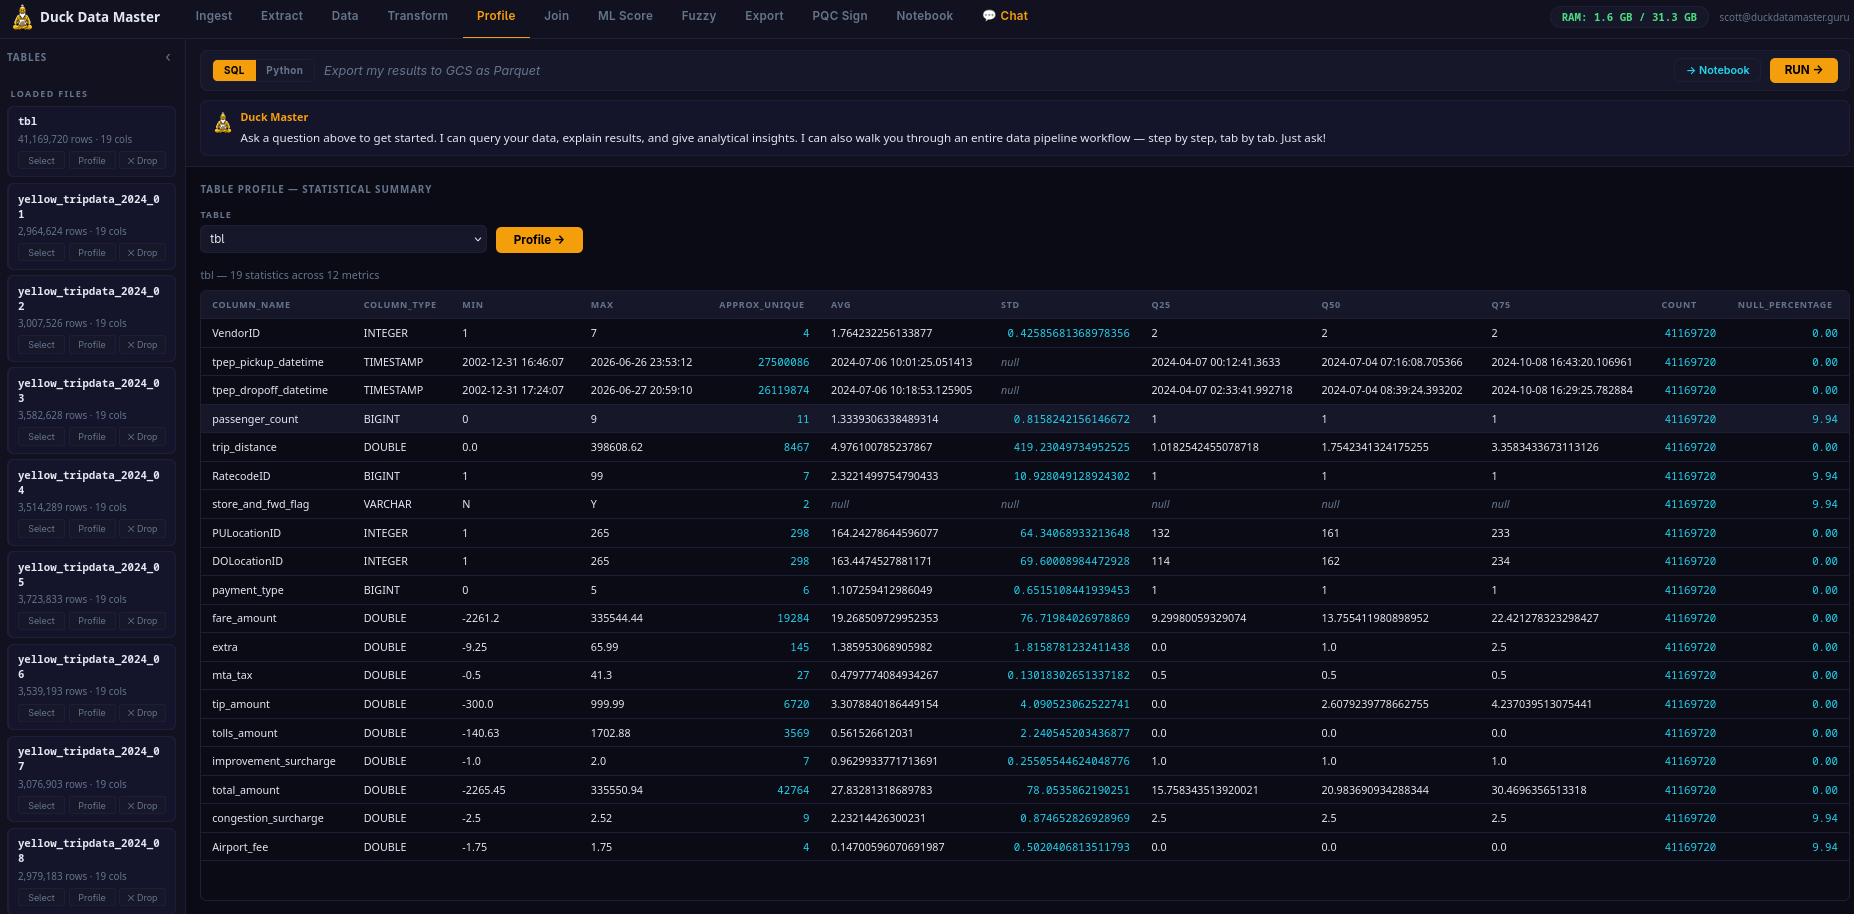Click max value 398608.62 for trip_distance
1854x914 pixels.
617,447
